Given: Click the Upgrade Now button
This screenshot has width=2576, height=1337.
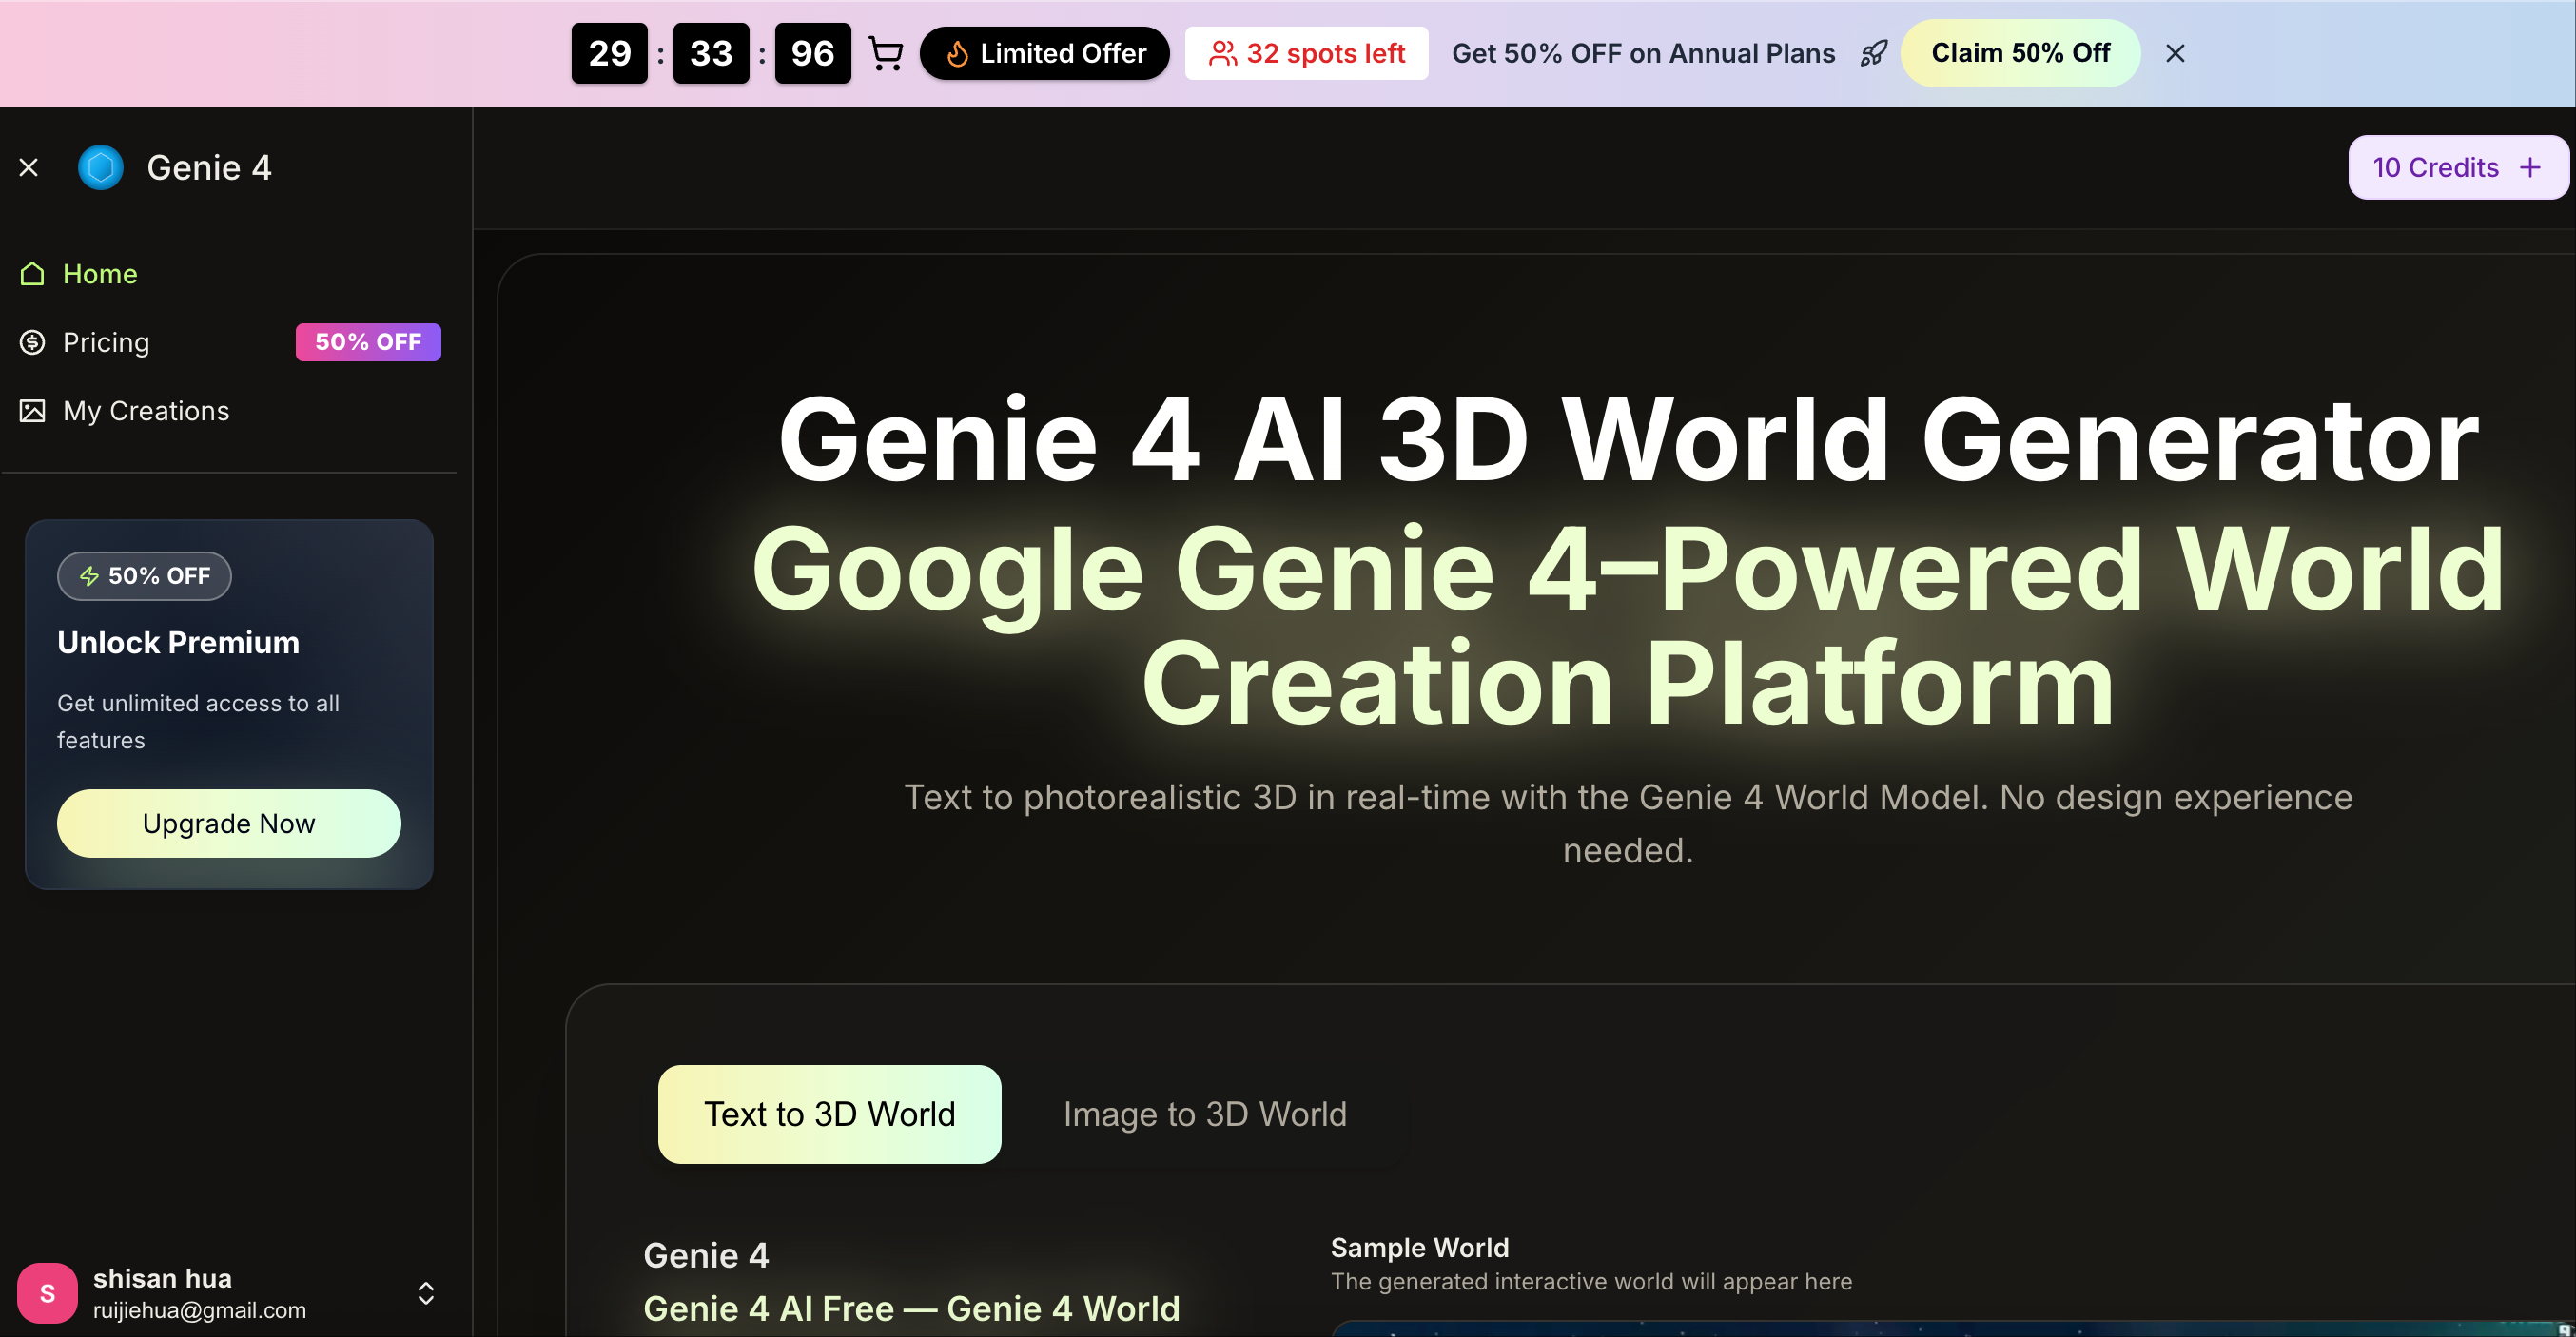Looking at the screenshot, I should [x=228, y=823].
